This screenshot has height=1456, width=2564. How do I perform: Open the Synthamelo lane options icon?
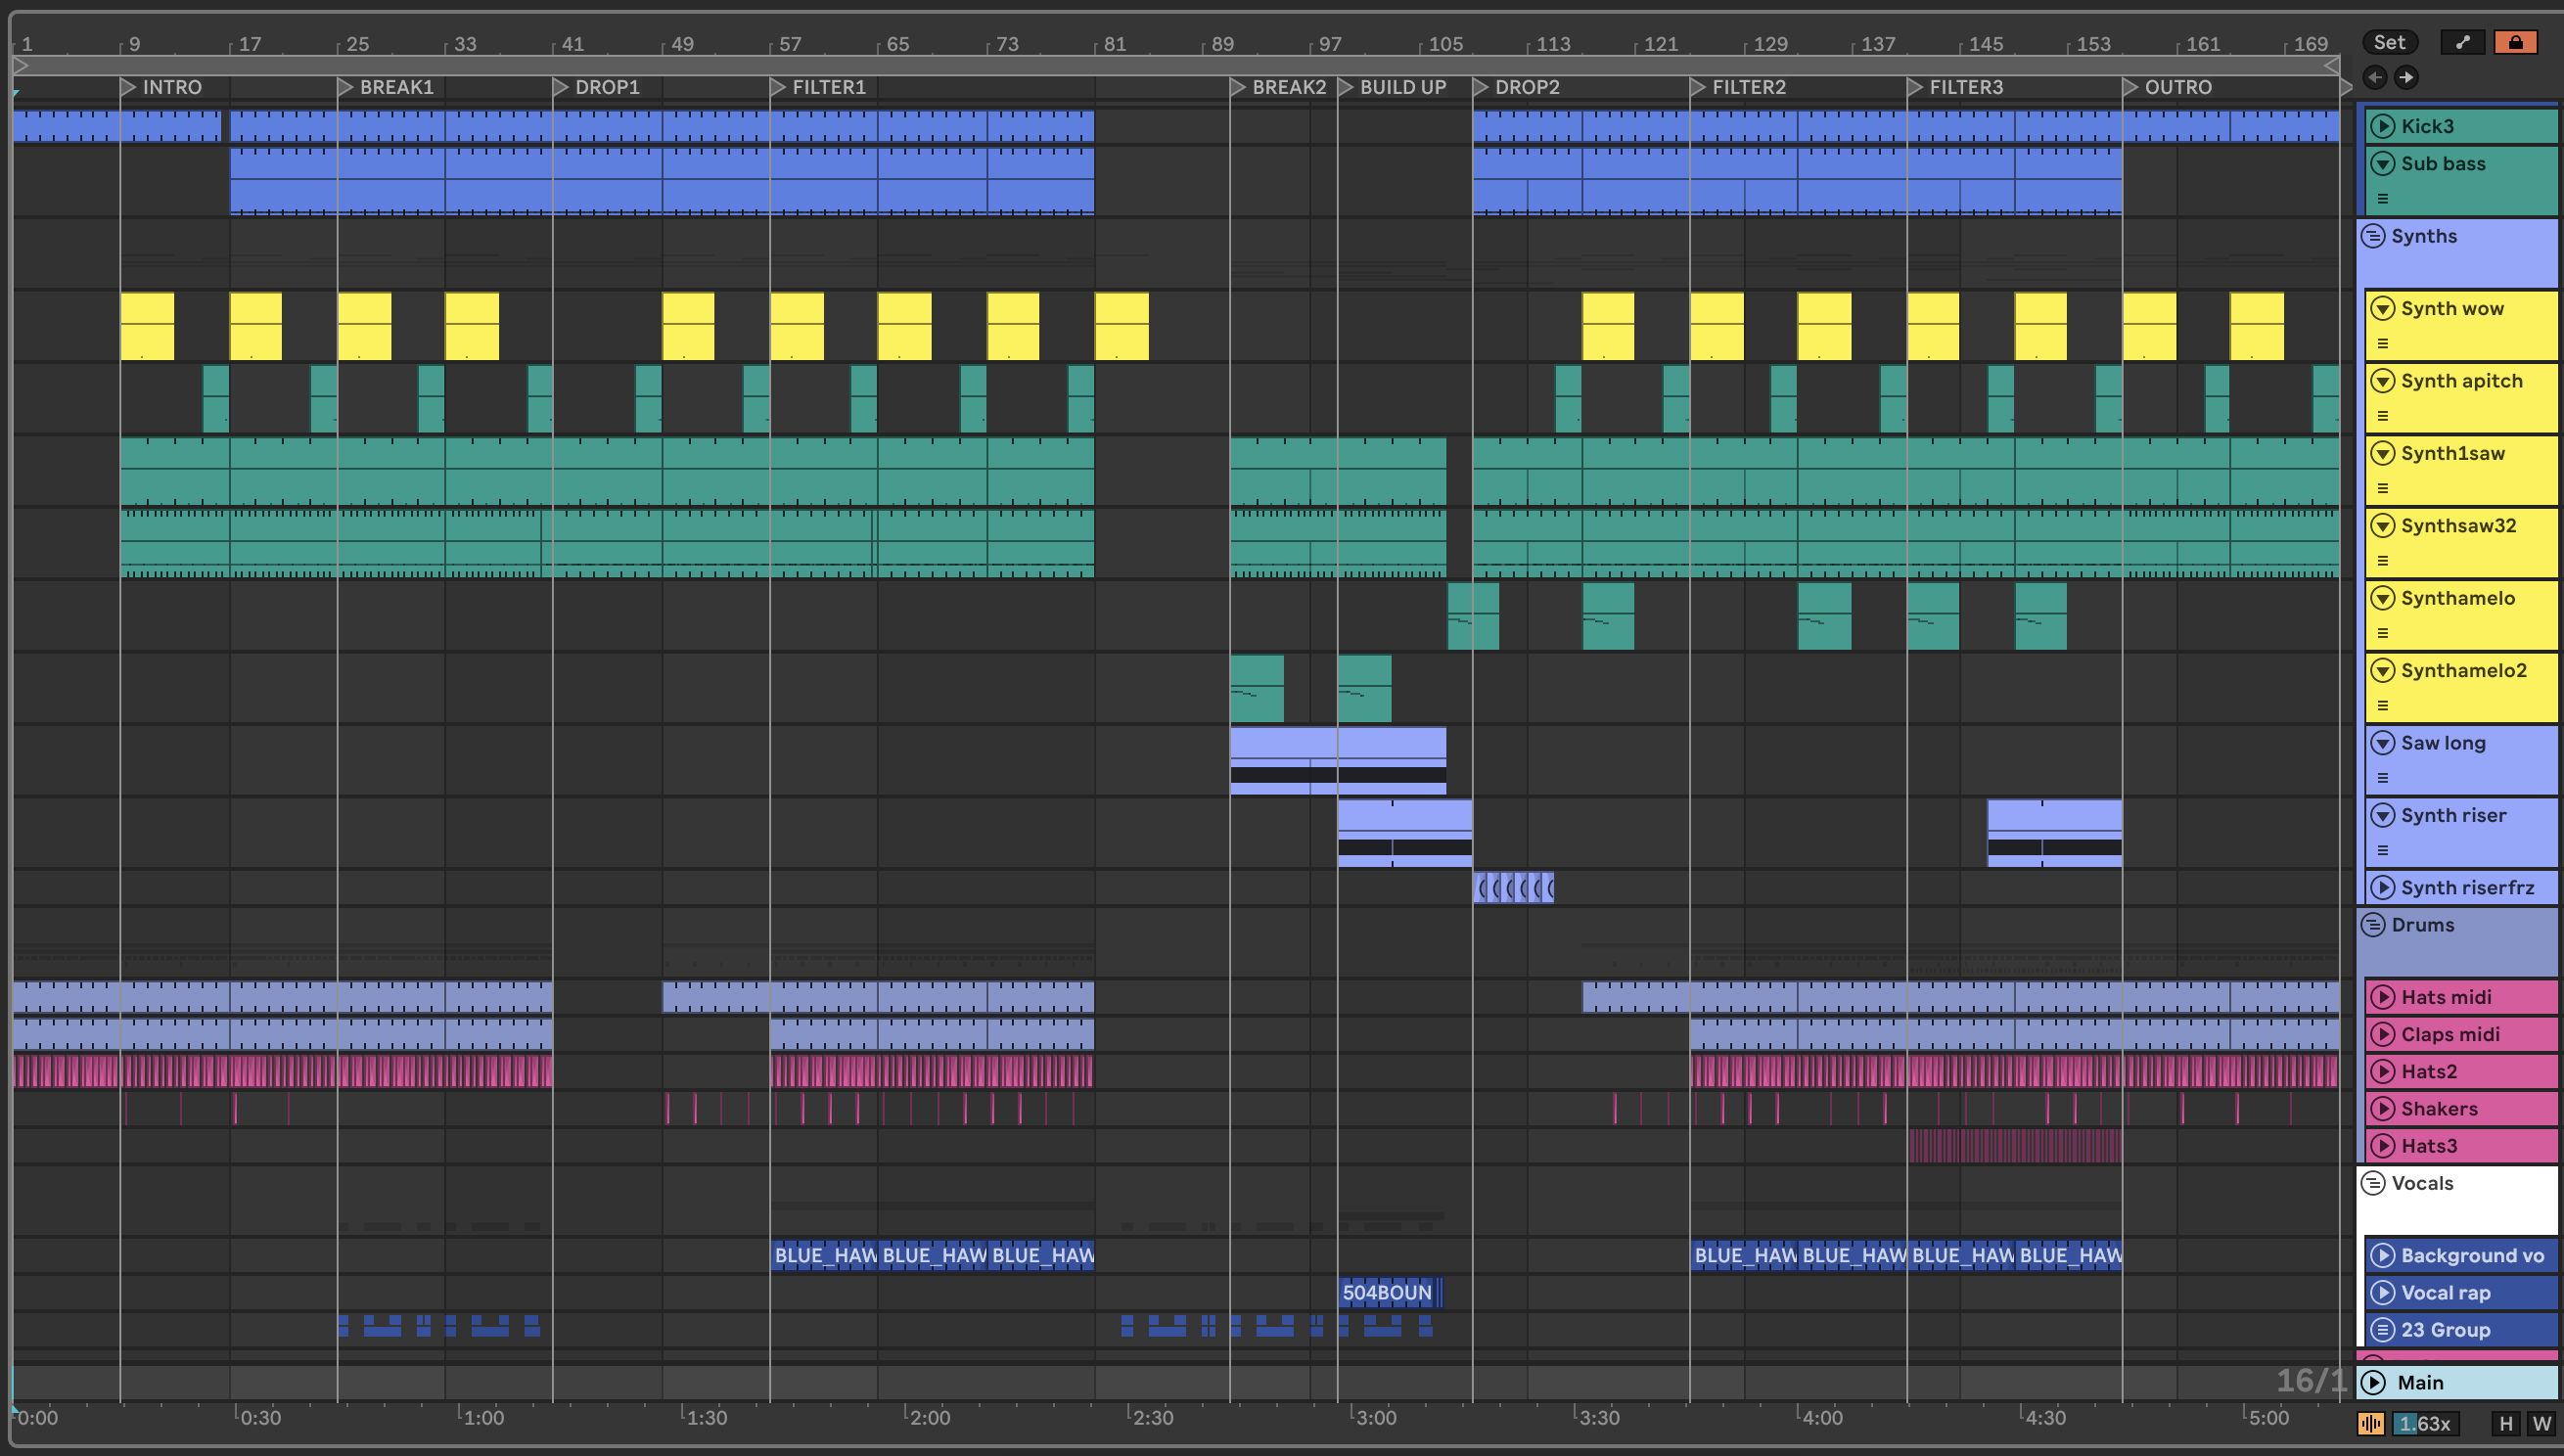[2383, 633]
